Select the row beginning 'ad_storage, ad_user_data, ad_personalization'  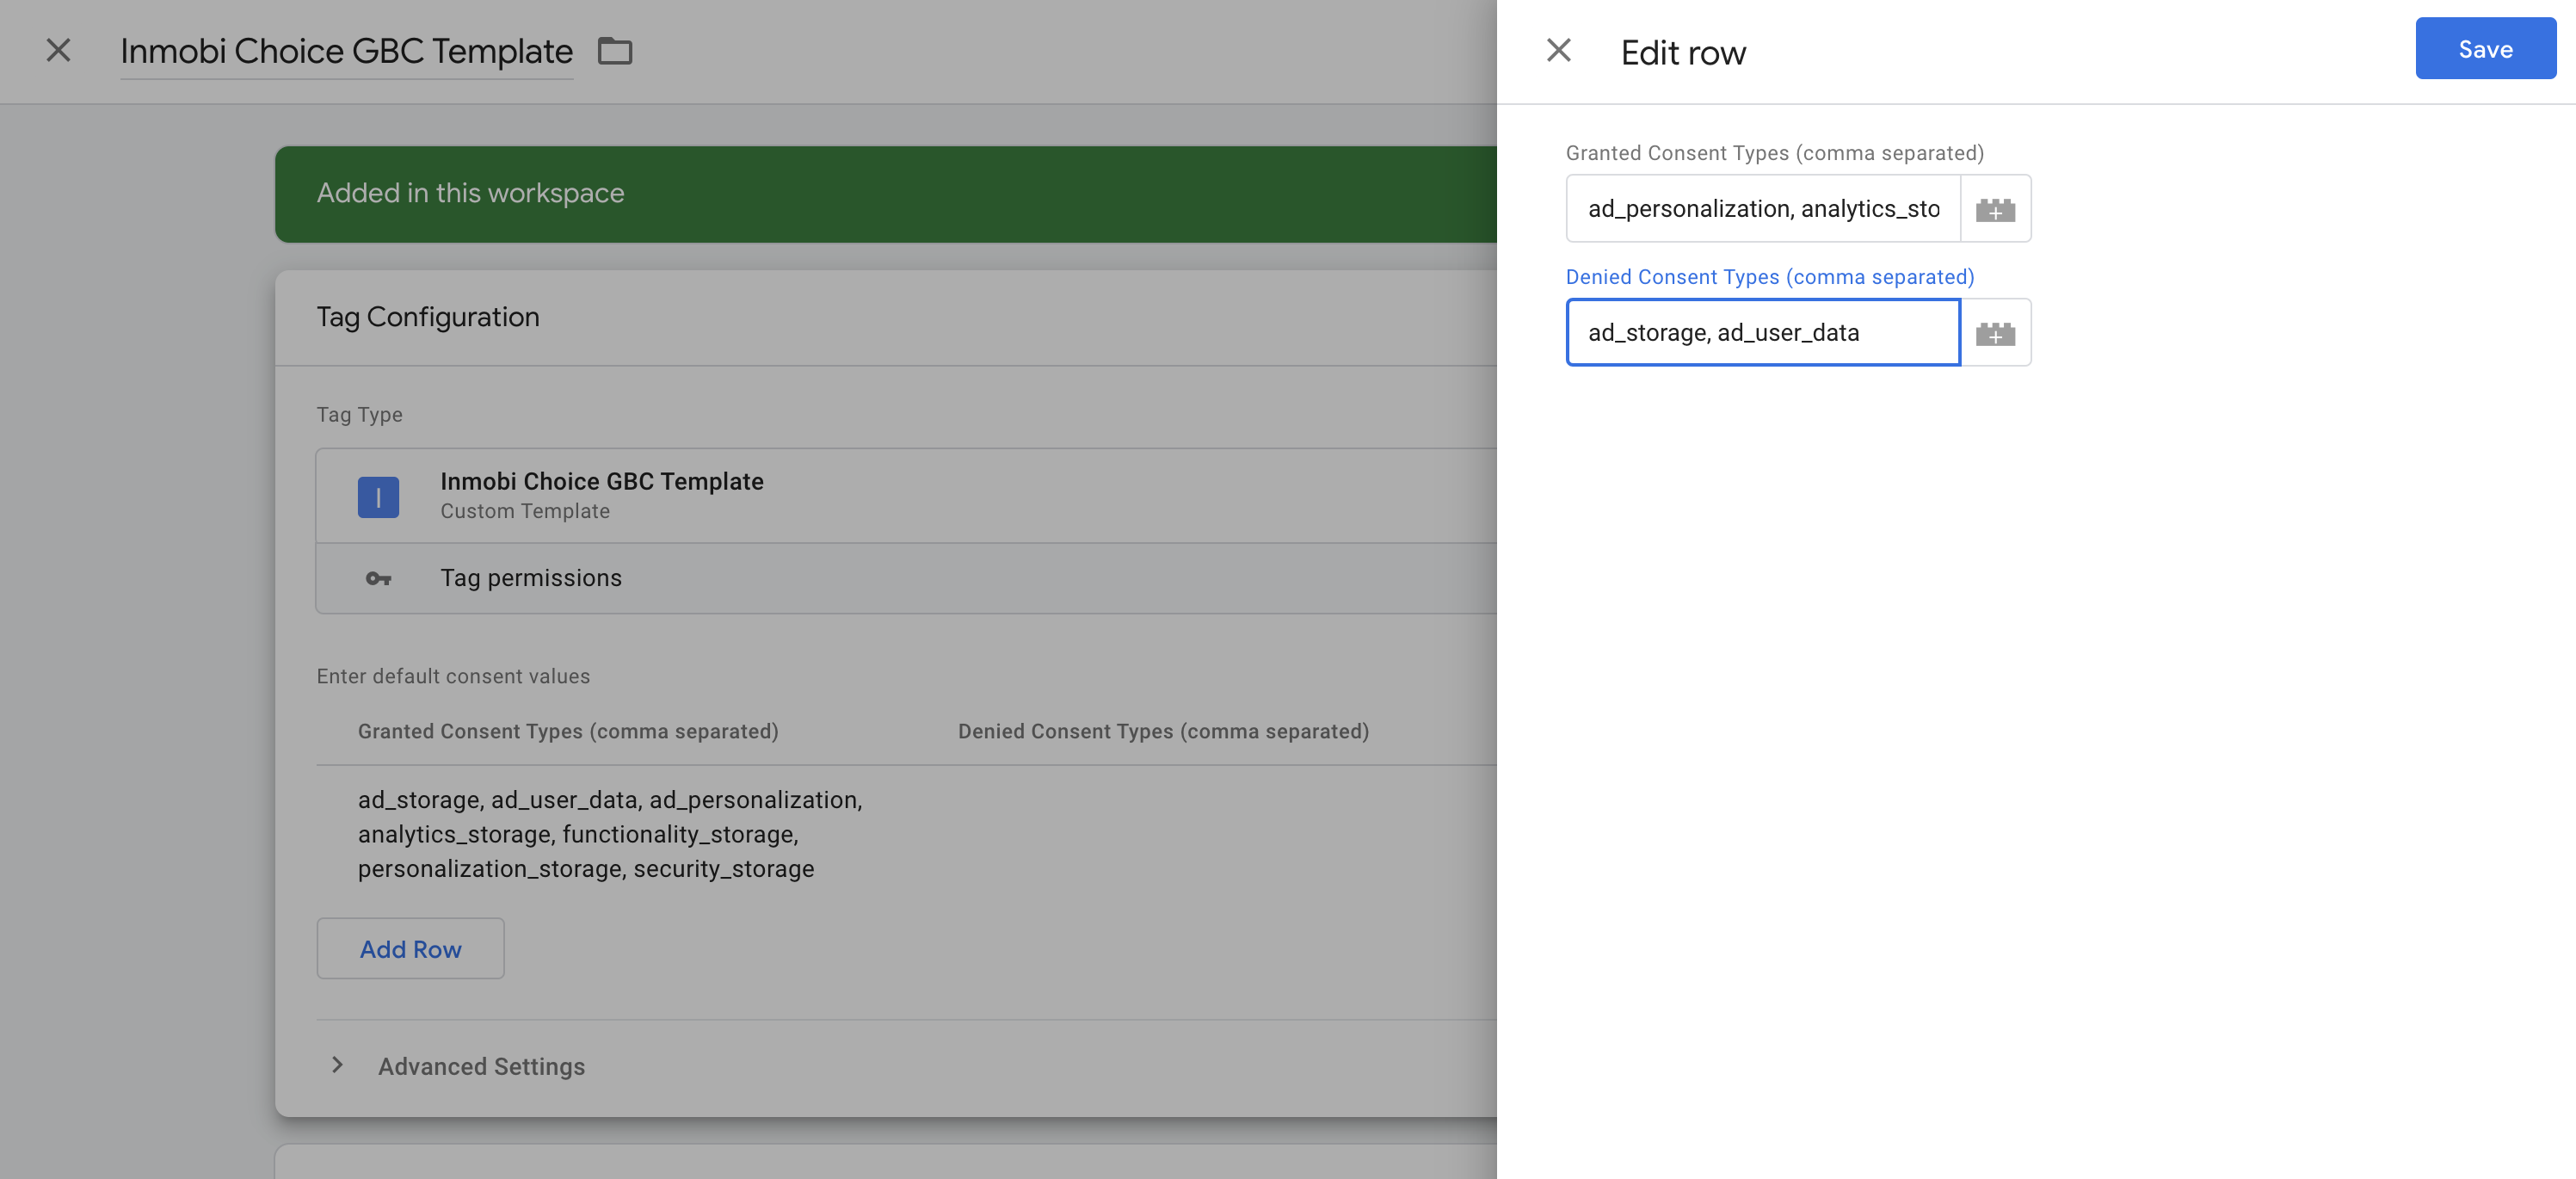tap(906, 834)
